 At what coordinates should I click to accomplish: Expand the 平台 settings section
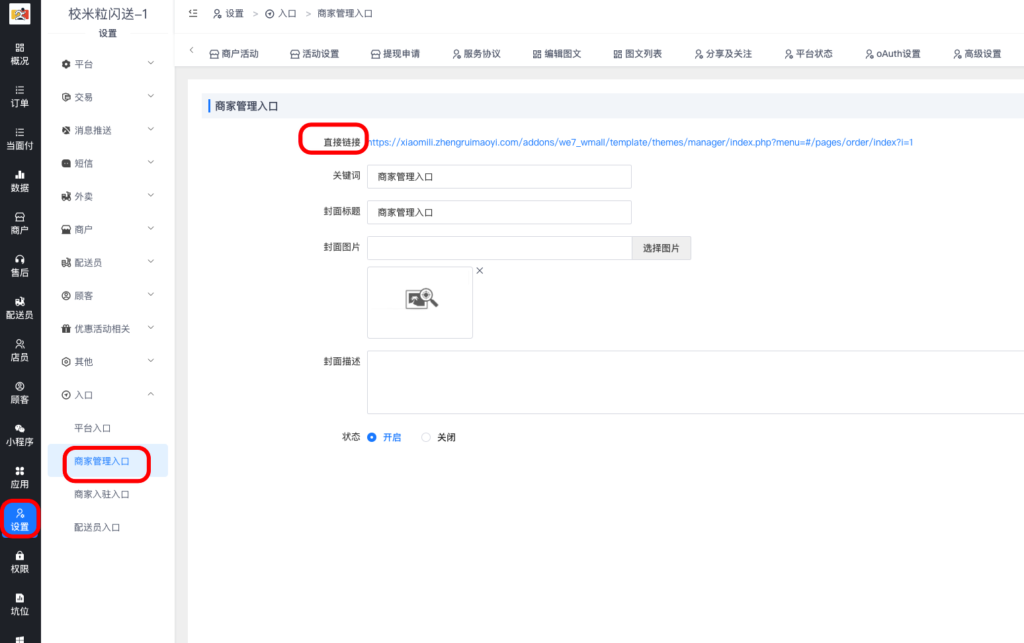[x=85, y=63]
